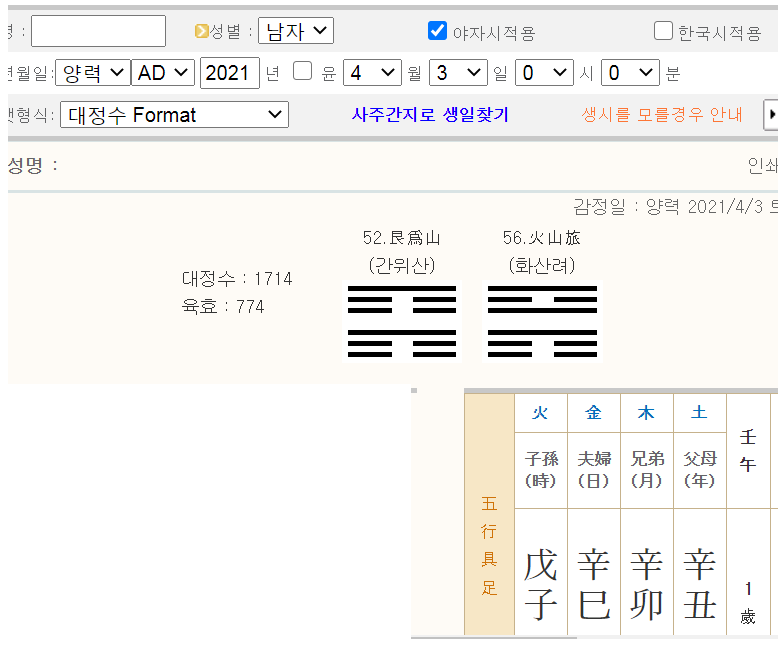Expand the minute dropdown before 분
778x650 pixels.
(630, 73)
